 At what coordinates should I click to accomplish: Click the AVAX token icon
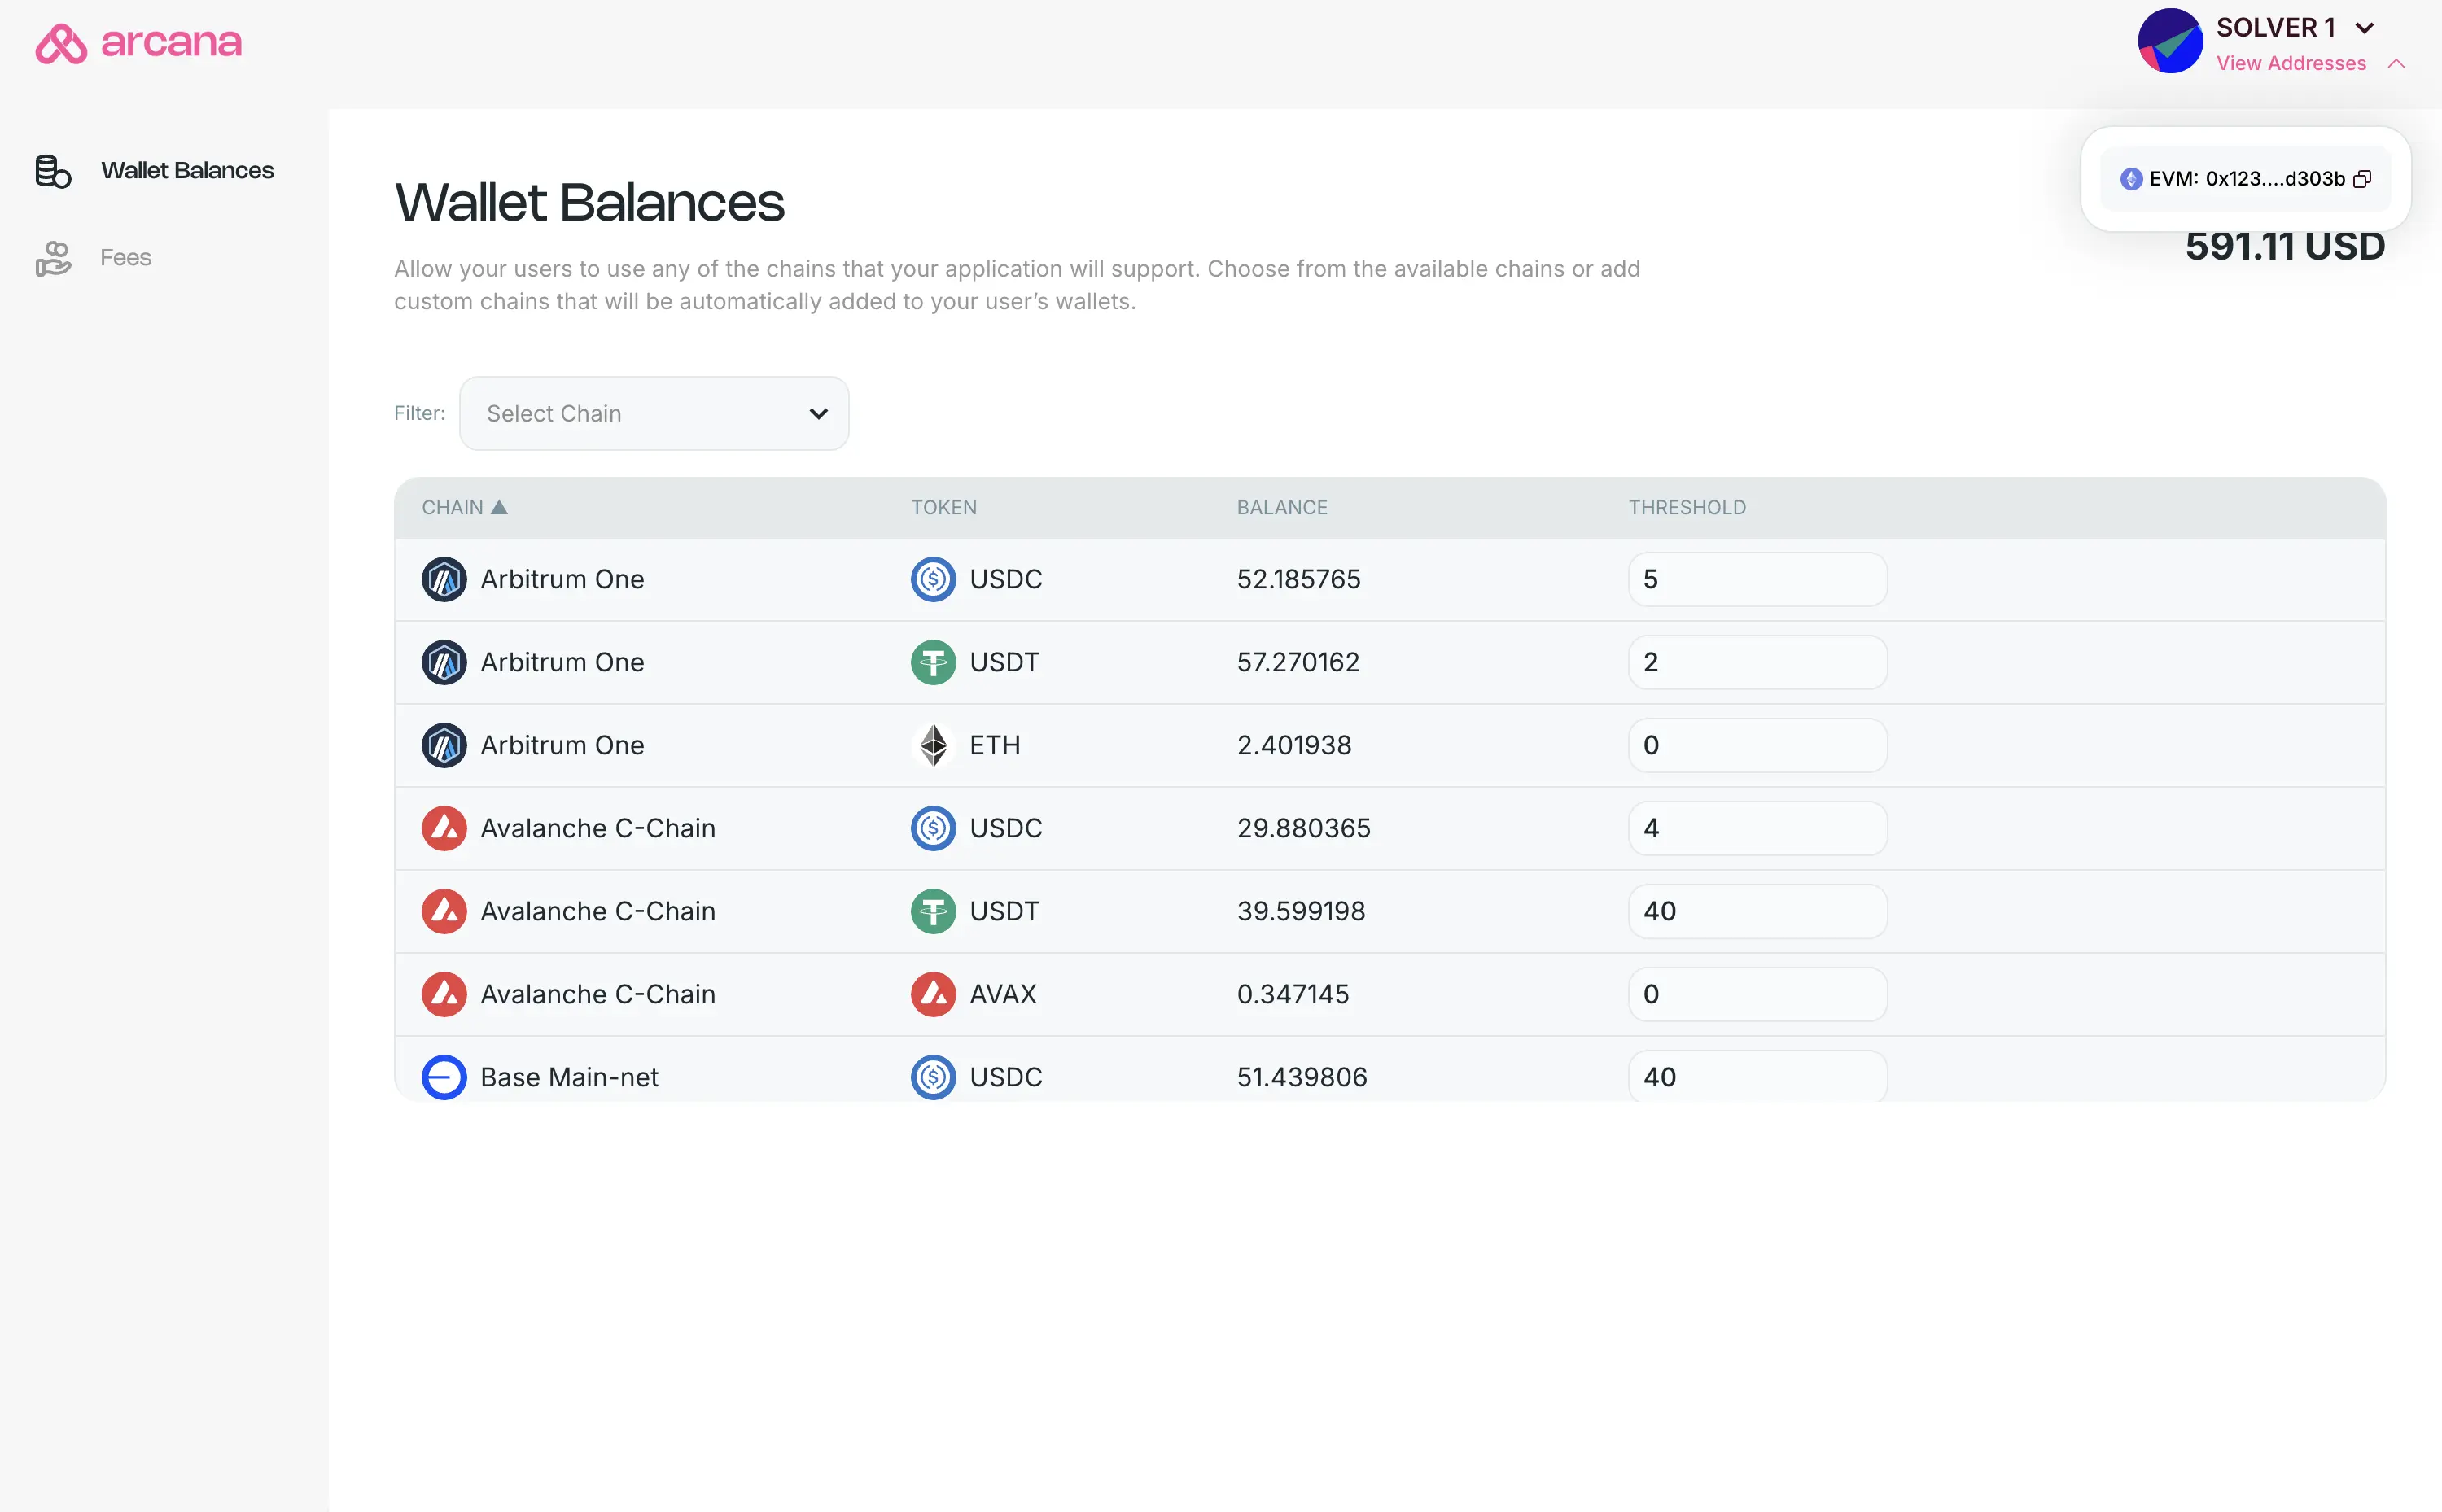click(x=933, y=994)
